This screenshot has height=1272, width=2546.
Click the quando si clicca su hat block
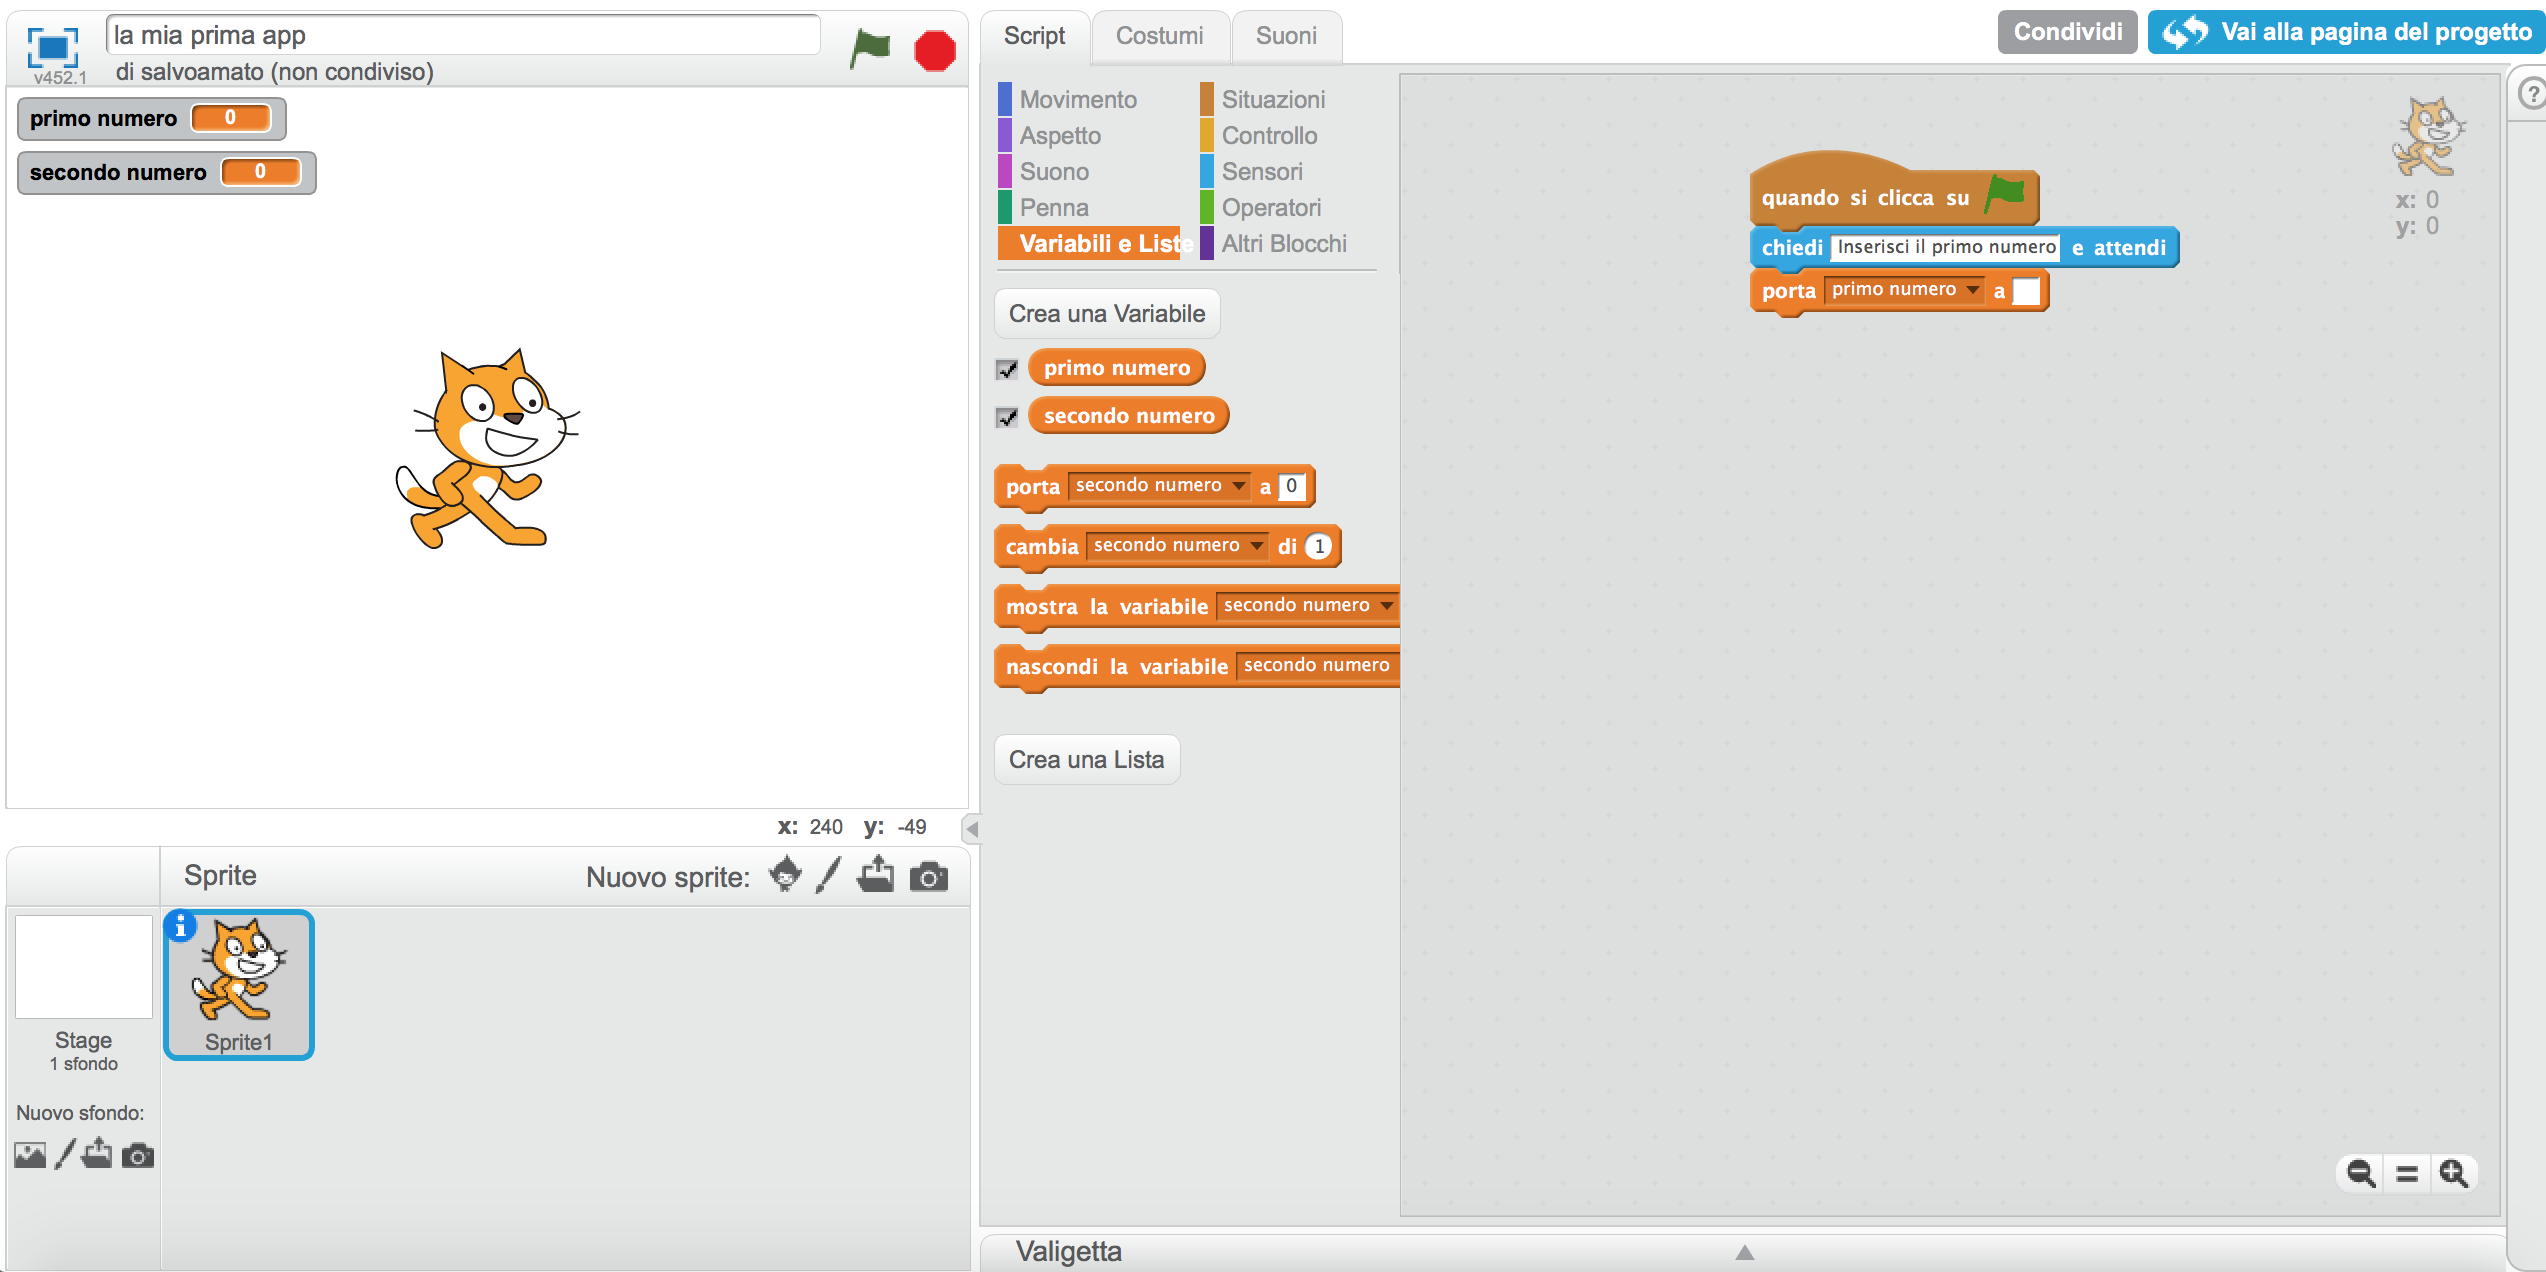tap(1894, 190)
